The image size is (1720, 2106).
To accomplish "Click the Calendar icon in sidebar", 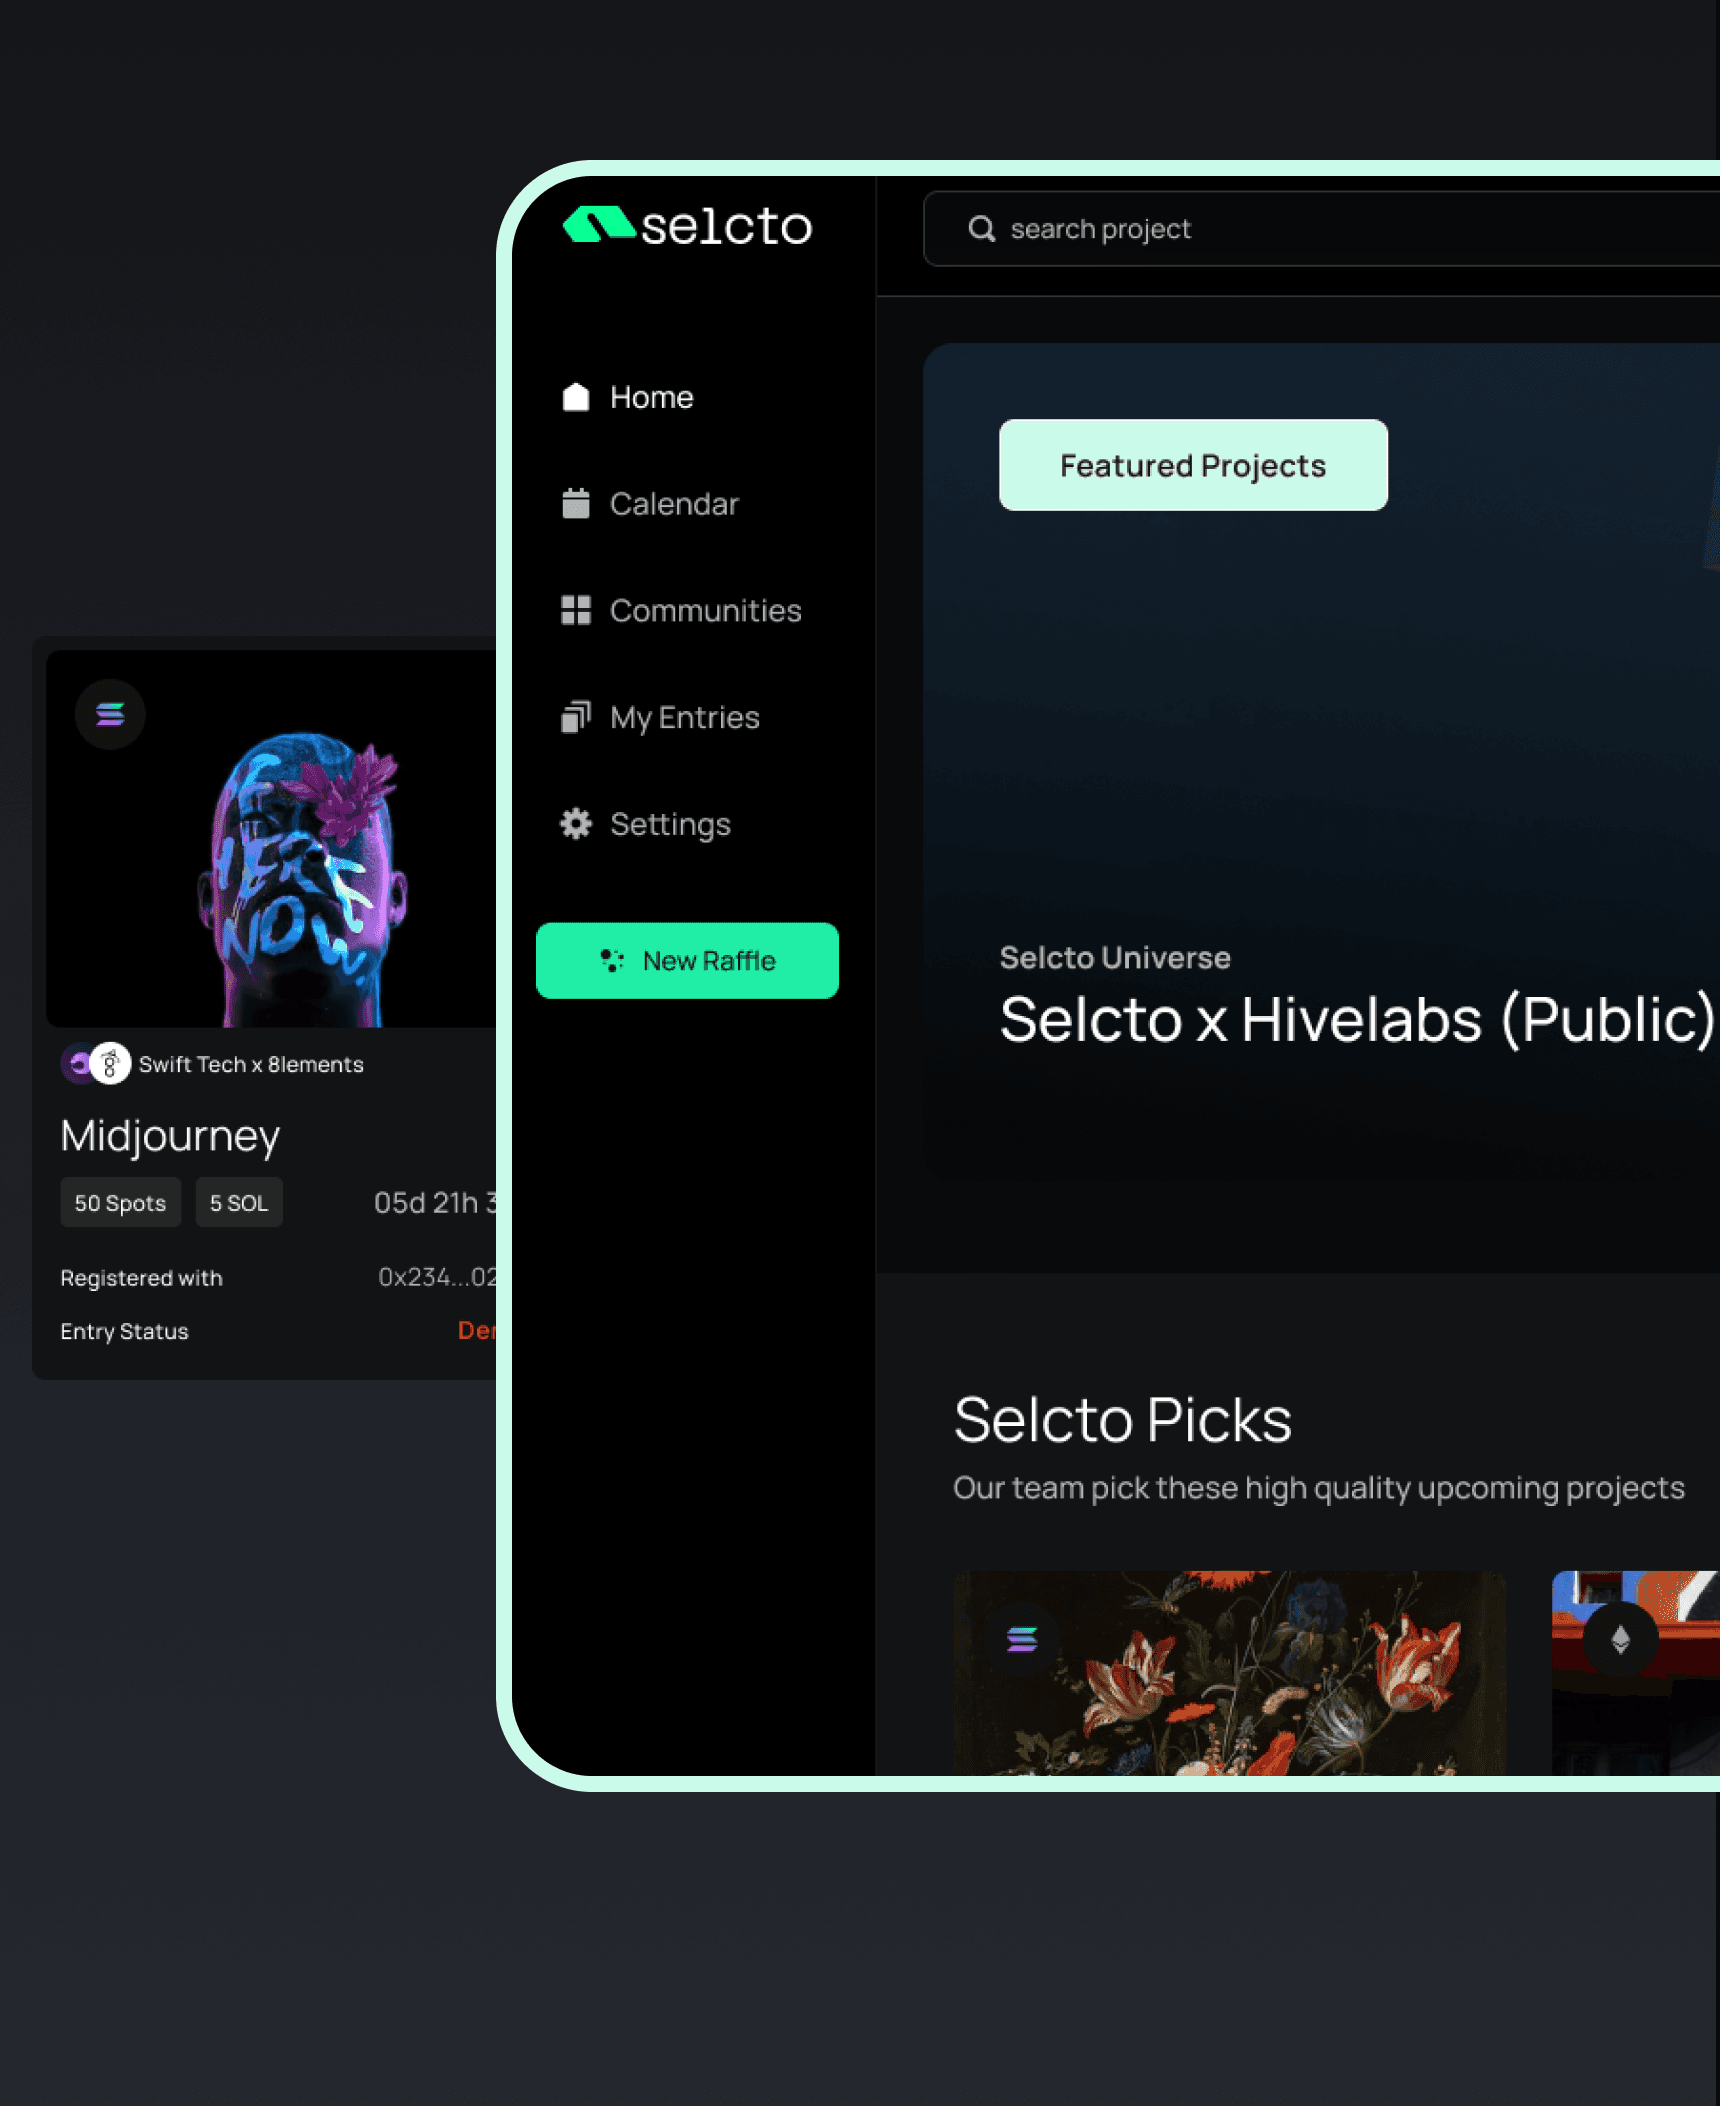I will coord(576,503).
